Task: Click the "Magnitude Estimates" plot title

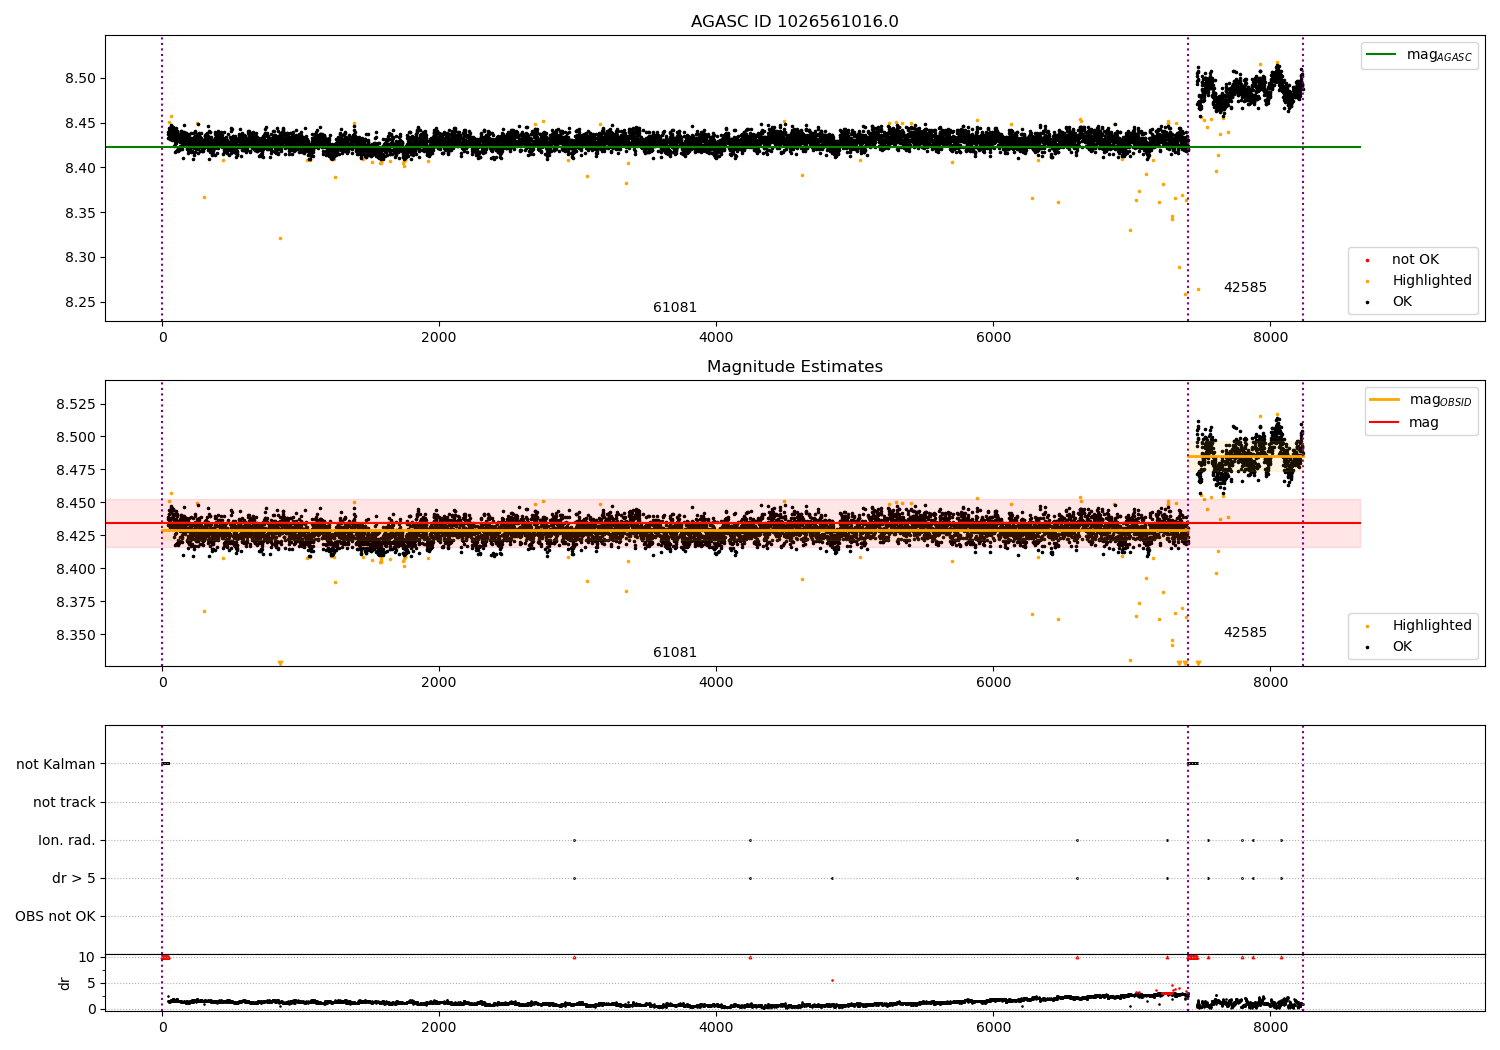Action: click(794, 367)
